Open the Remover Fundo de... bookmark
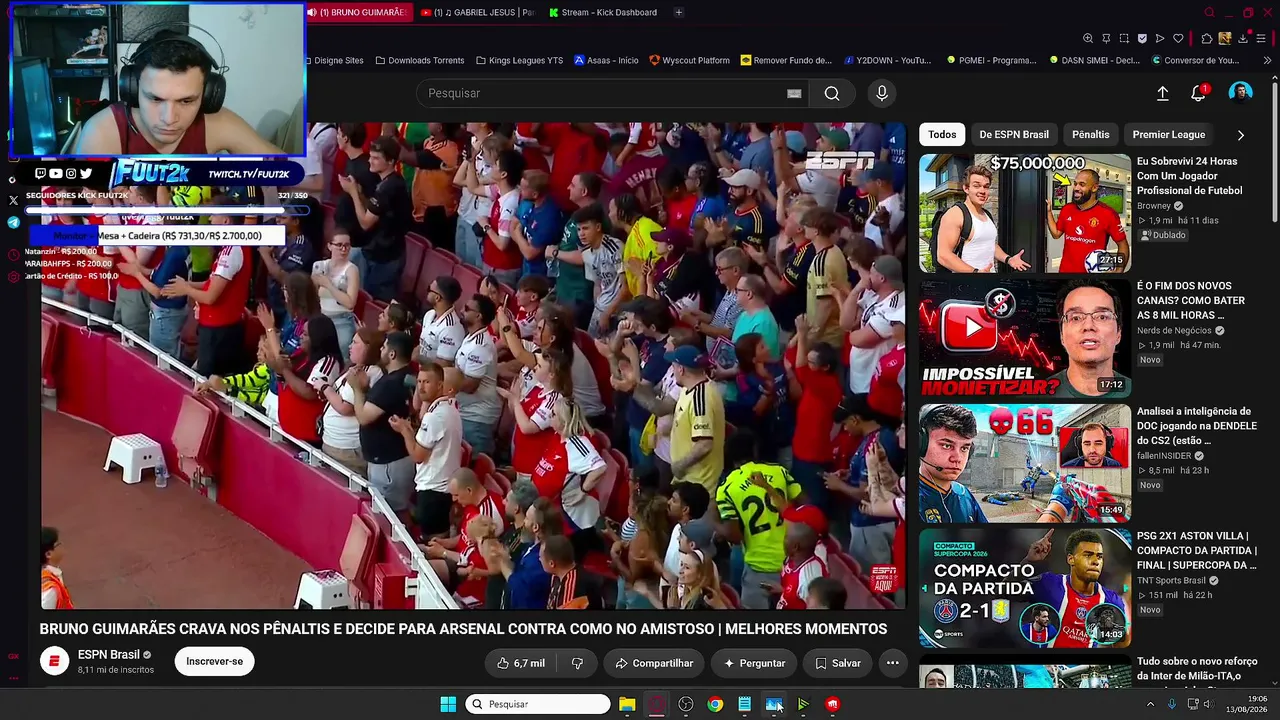1280x720 pixels. point(786,60)
